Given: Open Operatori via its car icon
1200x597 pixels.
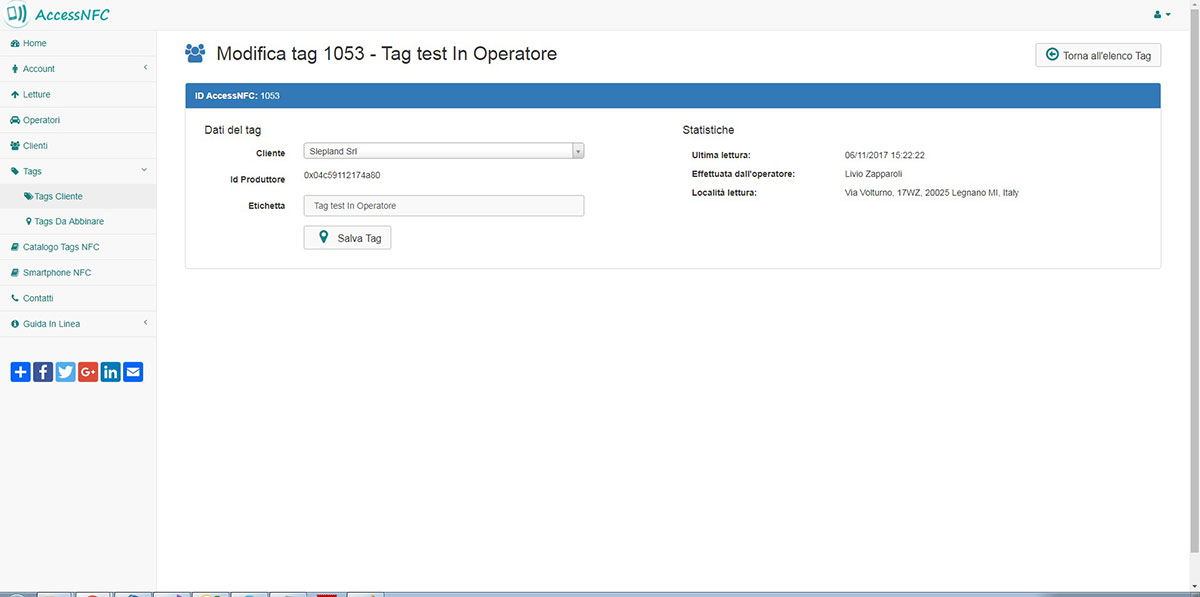Looking at the screenshot, I should tap(14, 120).
